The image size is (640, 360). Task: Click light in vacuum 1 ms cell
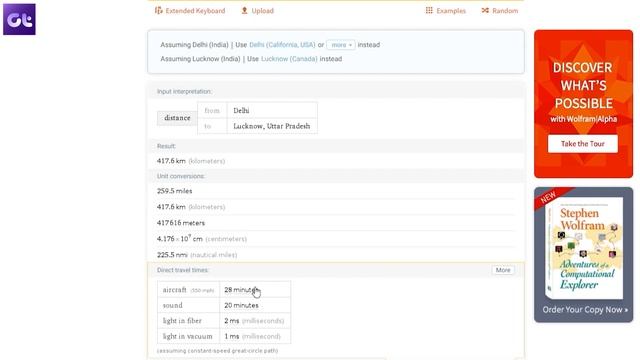tap(255, 336)
